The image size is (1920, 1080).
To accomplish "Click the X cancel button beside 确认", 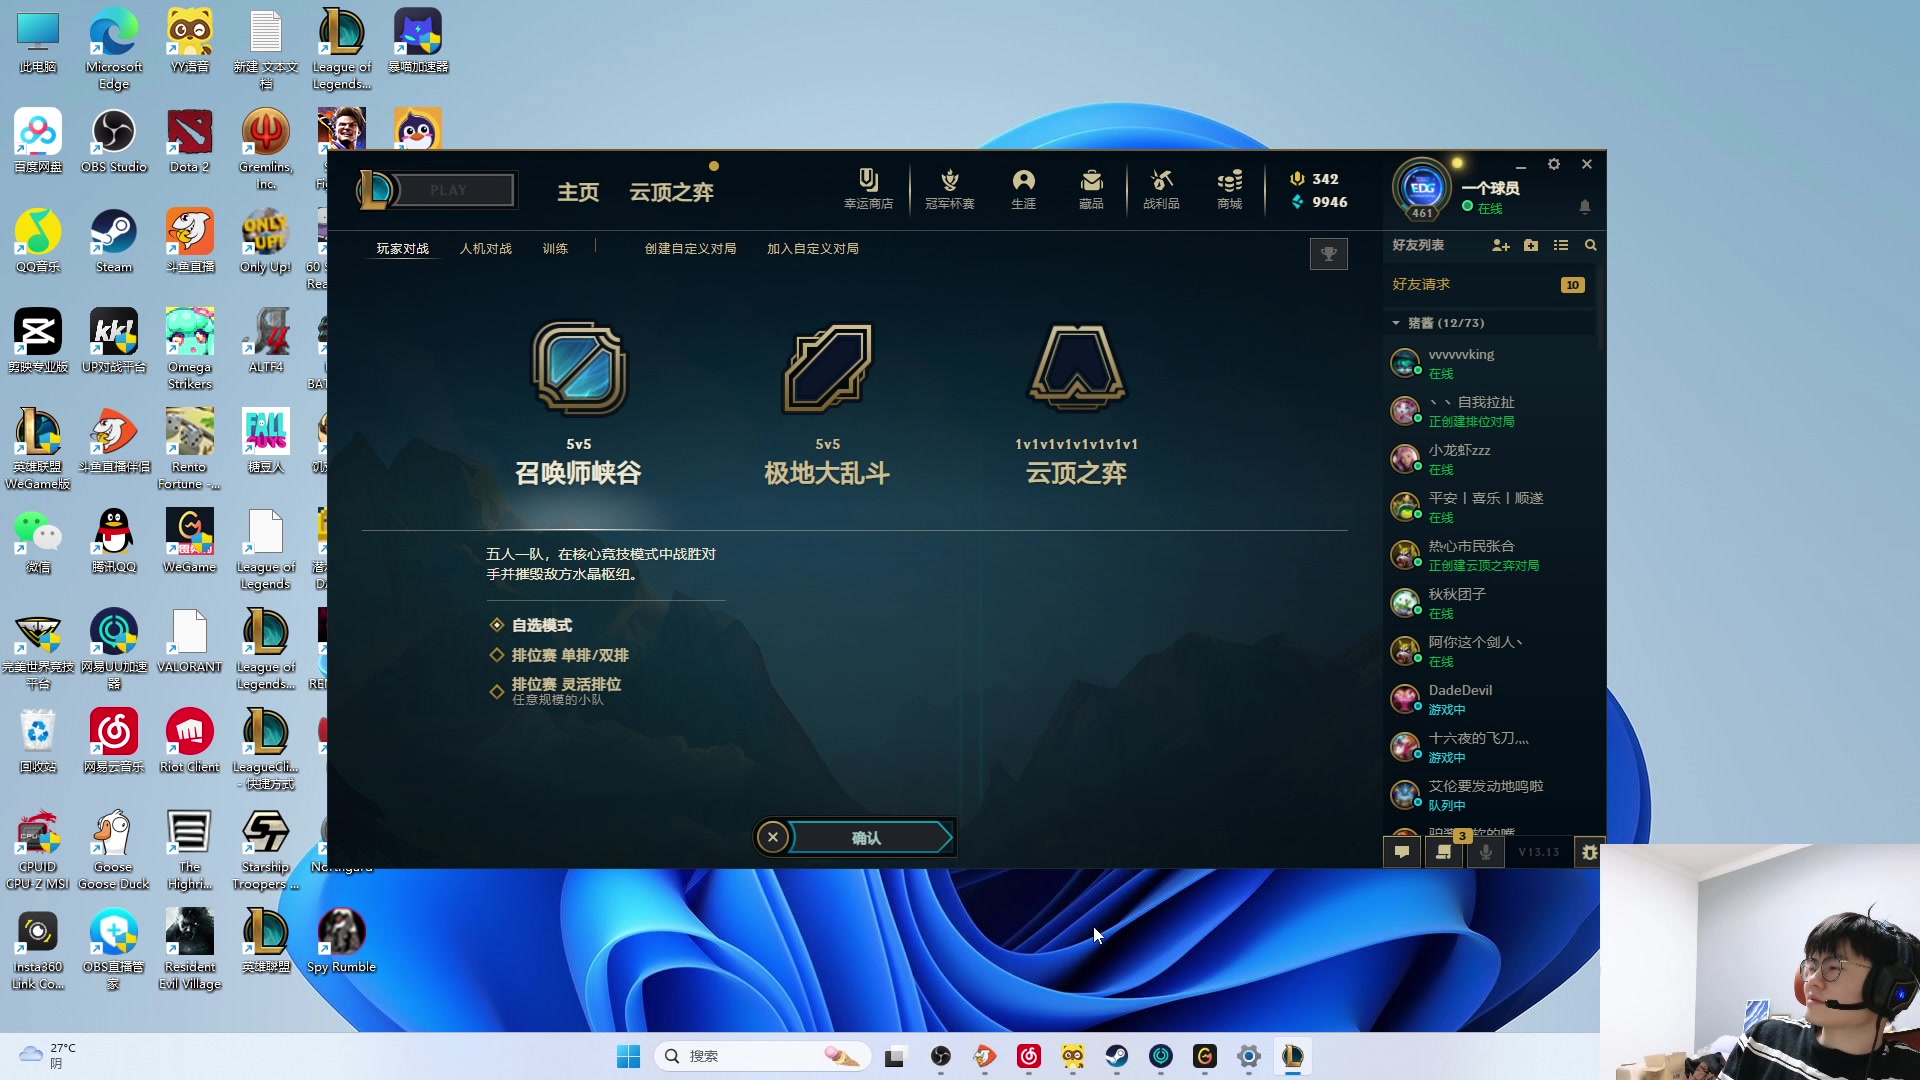I will 773,838.
